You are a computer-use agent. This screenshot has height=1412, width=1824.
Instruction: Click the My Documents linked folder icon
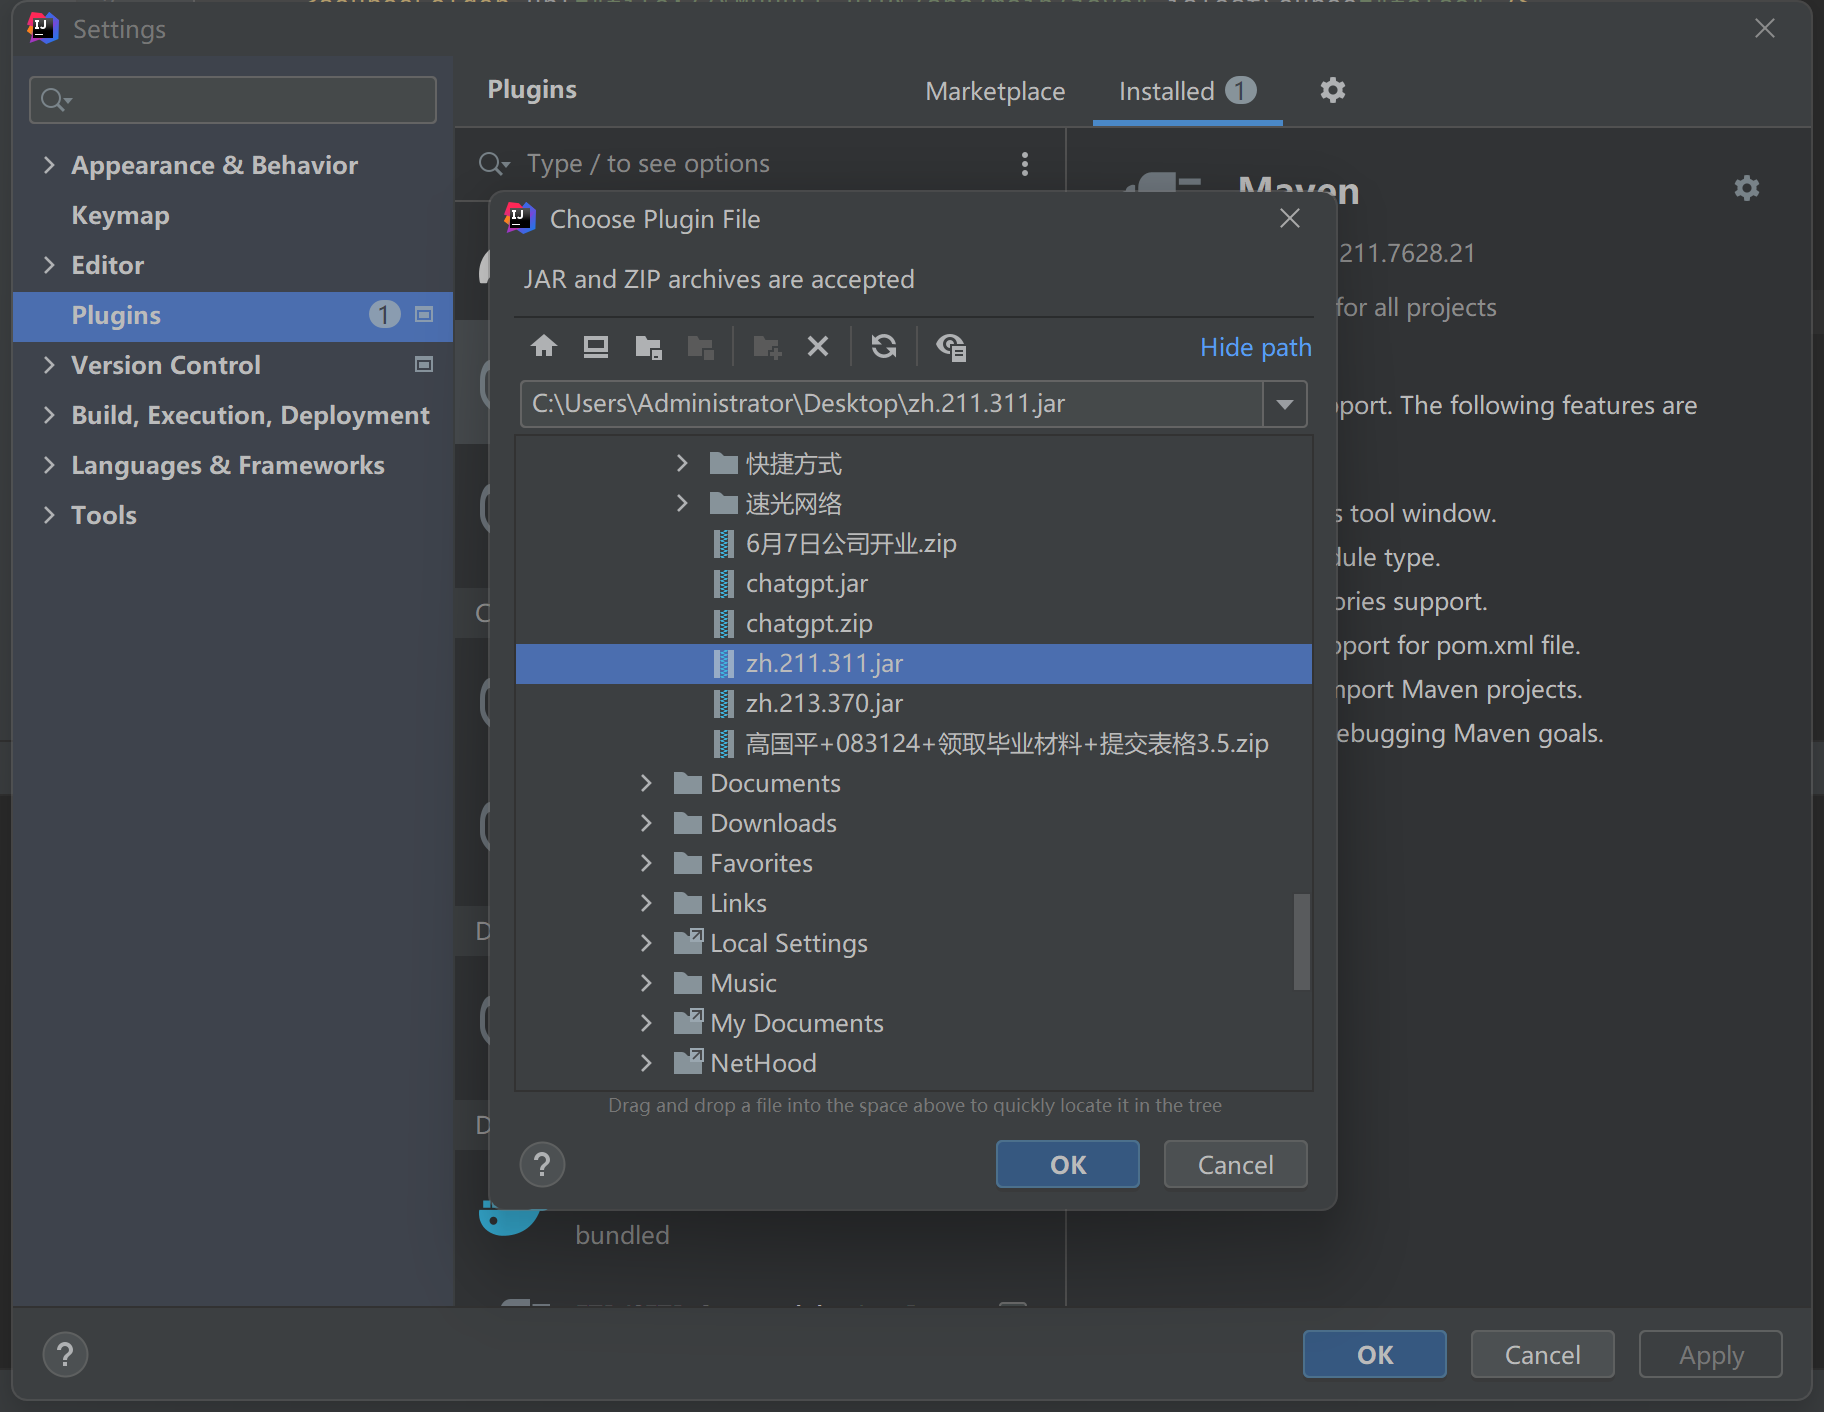(x=688, y=1022)
